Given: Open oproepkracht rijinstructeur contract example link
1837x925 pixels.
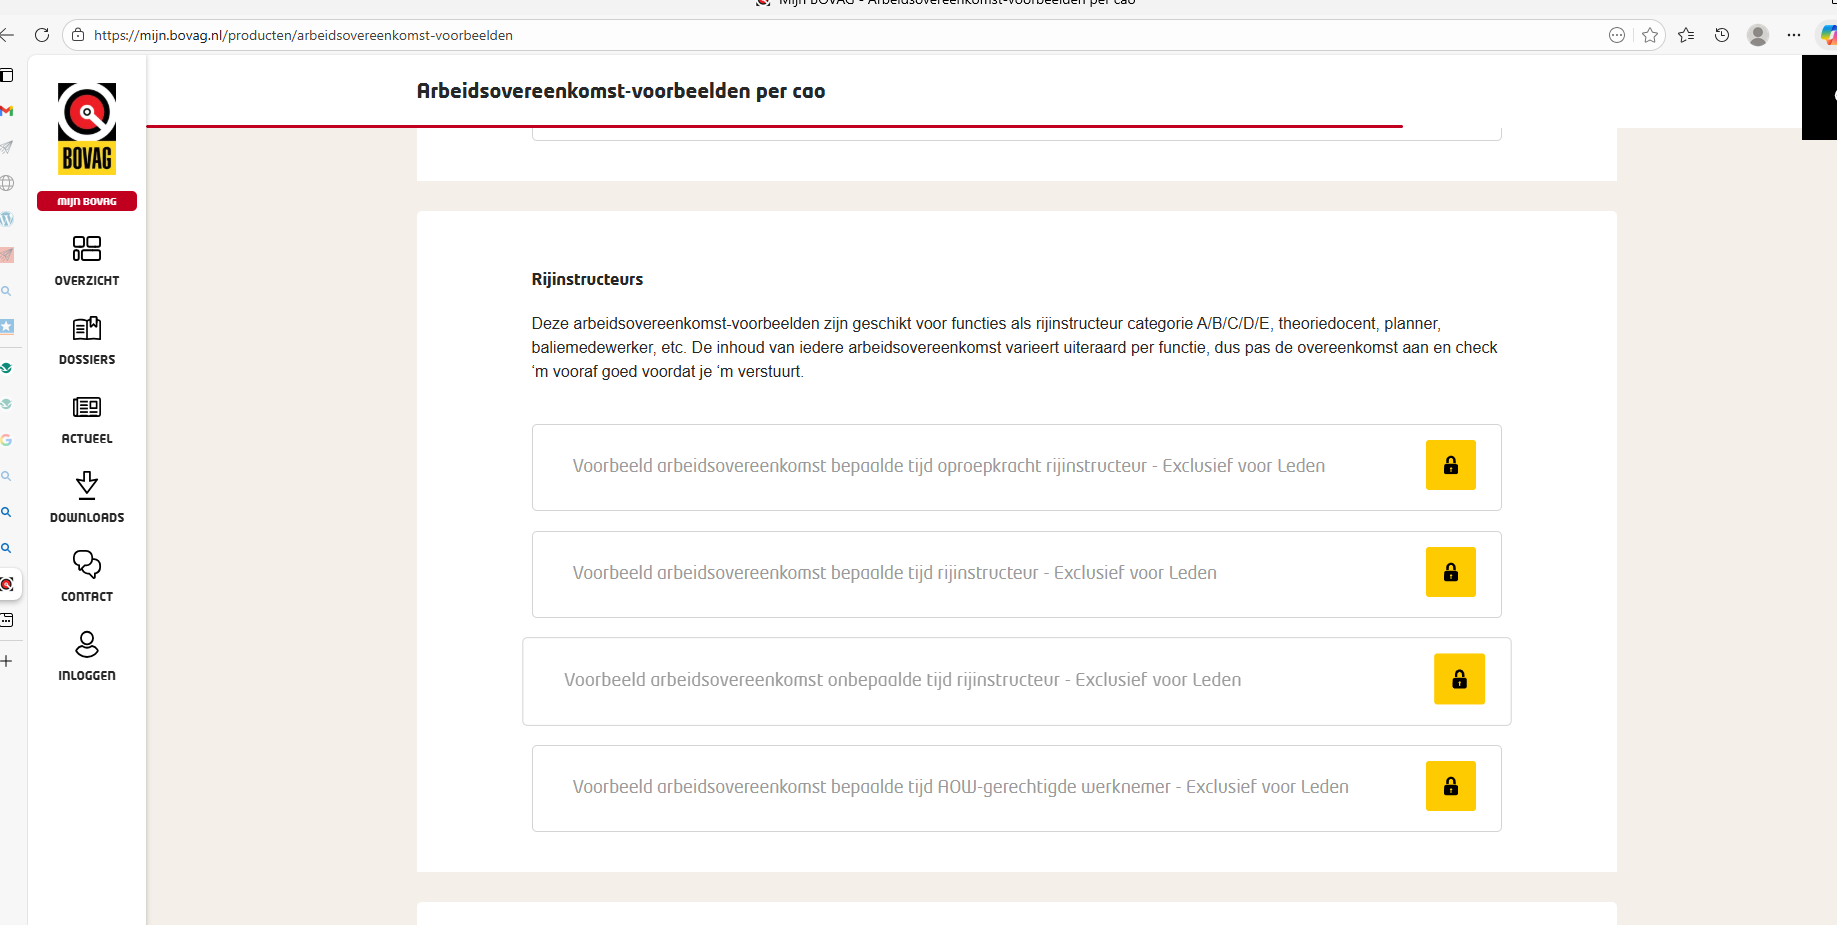Looking at the screenshot, I should tap(948, 466).
